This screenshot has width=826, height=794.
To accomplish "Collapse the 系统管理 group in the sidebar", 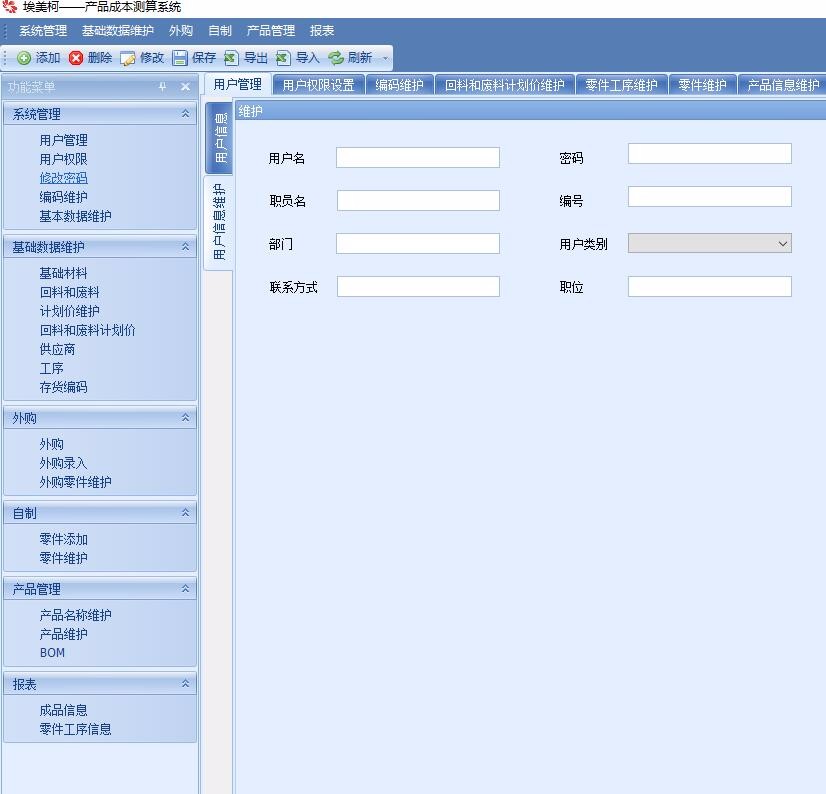I will [185, 114].
